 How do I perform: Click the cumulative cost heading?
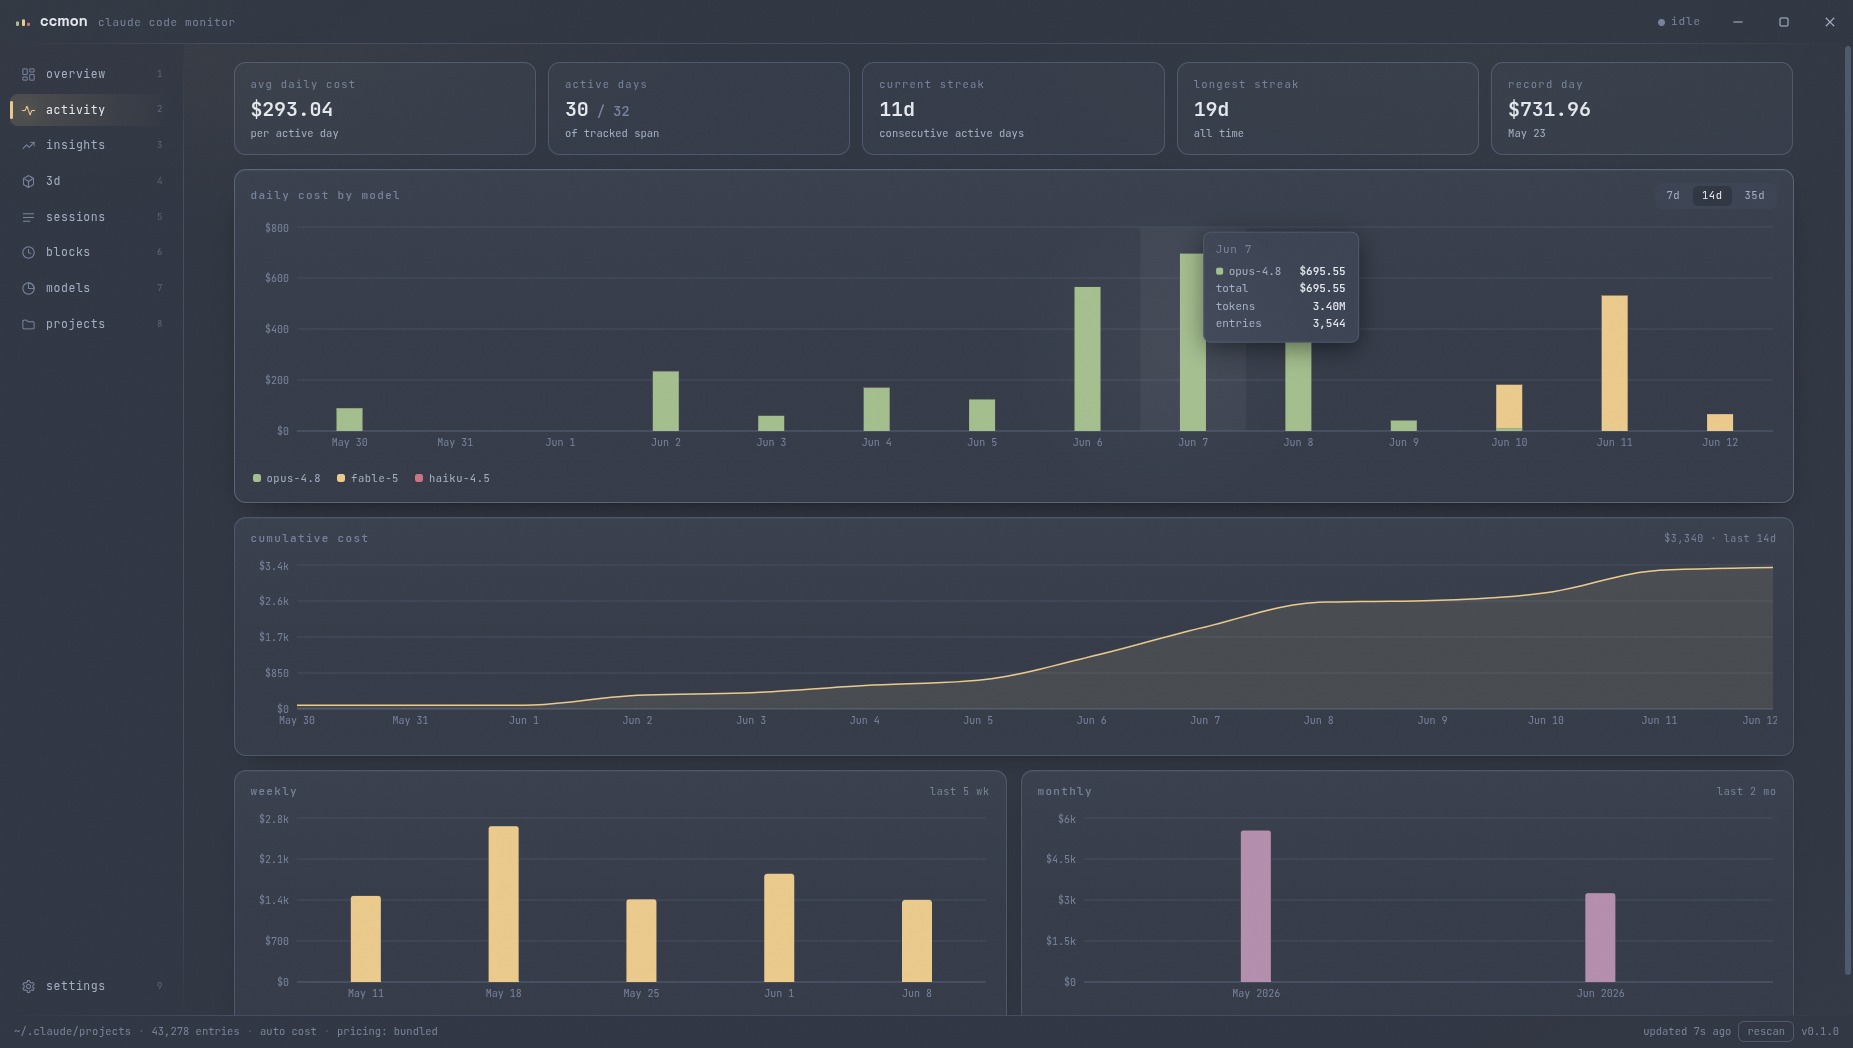coord(309,539)
